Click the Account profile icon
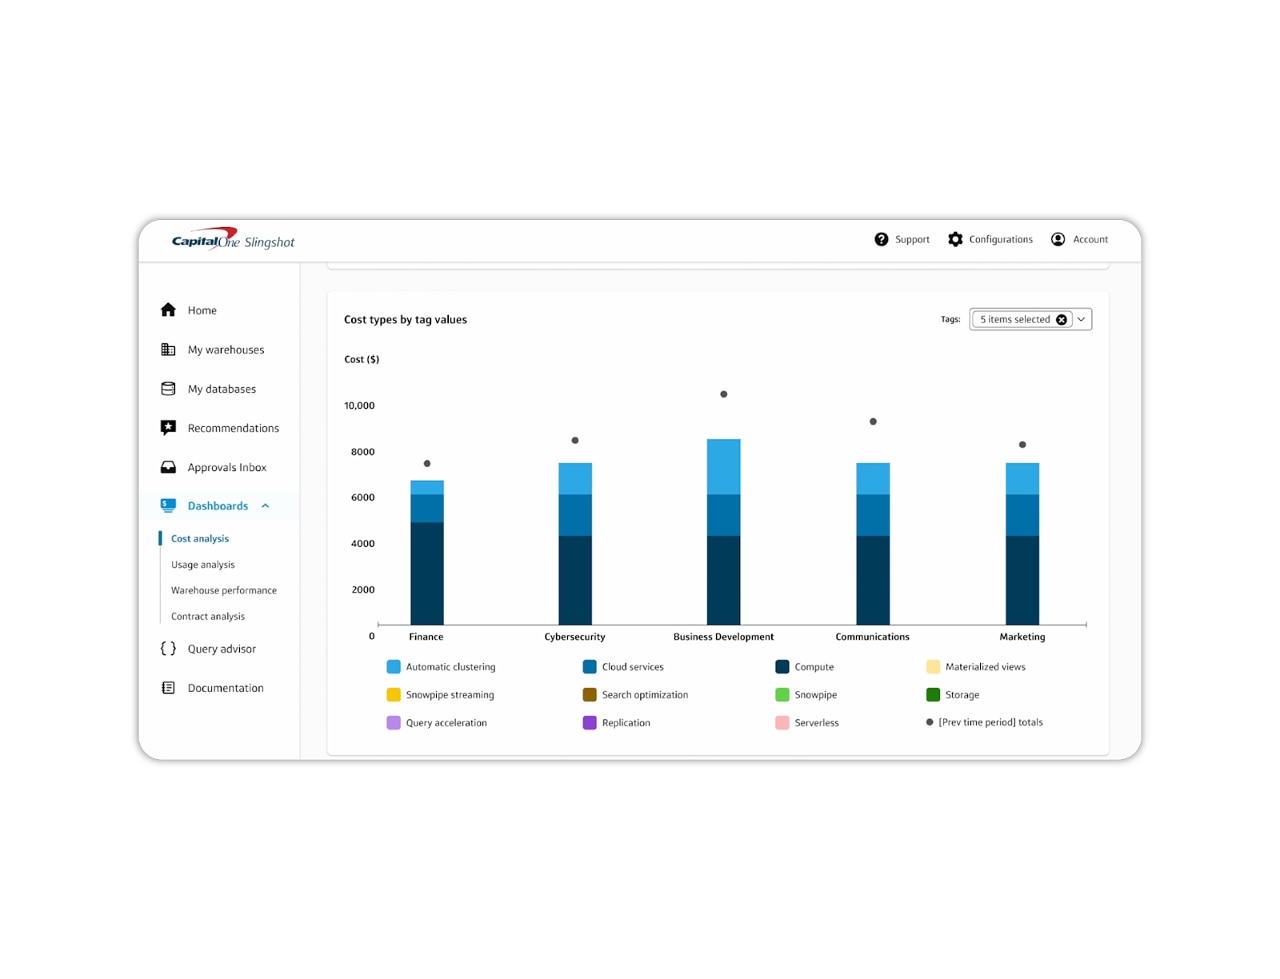 click(1058, 239)
